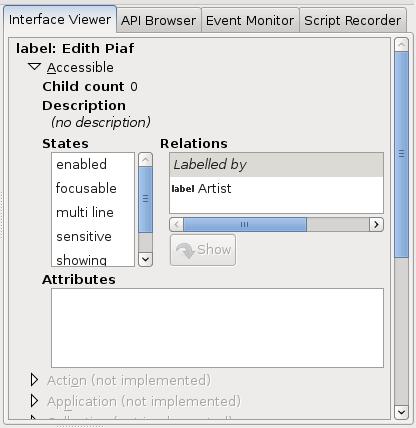The height and width of the screenshot is (428, 416).
Task: Switch to the API Browser tab
Action: 159,21
